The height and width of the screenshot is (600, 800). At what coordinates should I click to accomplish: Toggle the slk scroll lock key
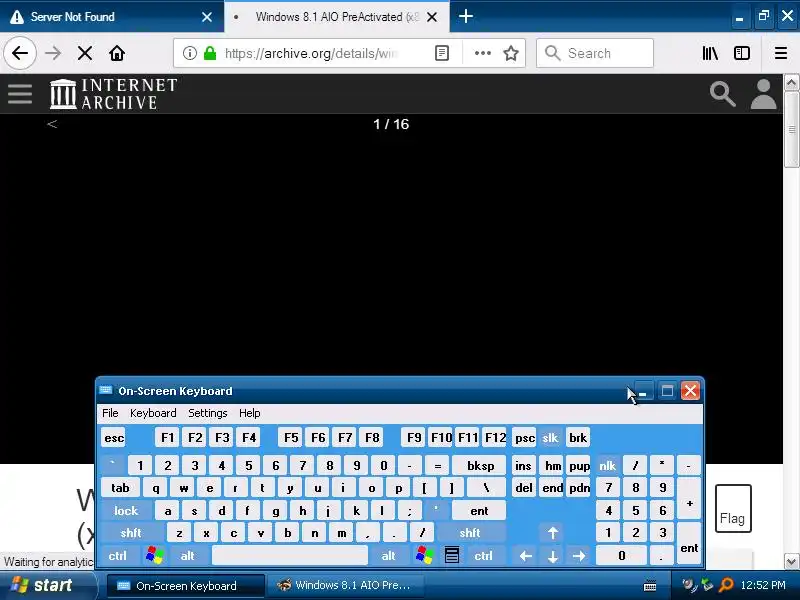click(x=550, y=438)
